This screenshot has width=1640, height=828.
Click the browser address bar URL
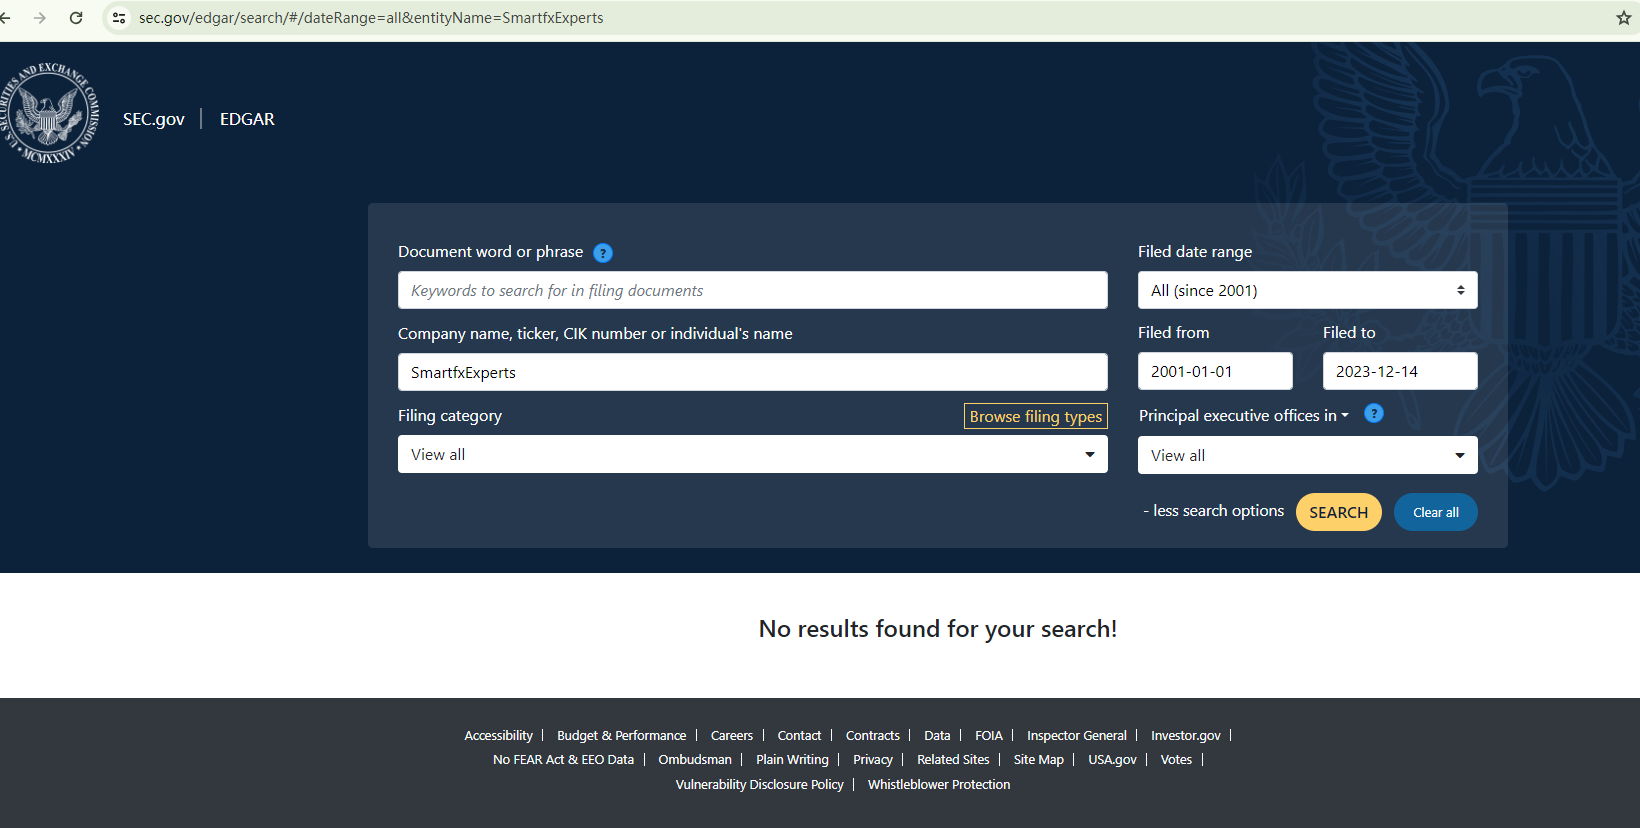(x=371, y=18)
